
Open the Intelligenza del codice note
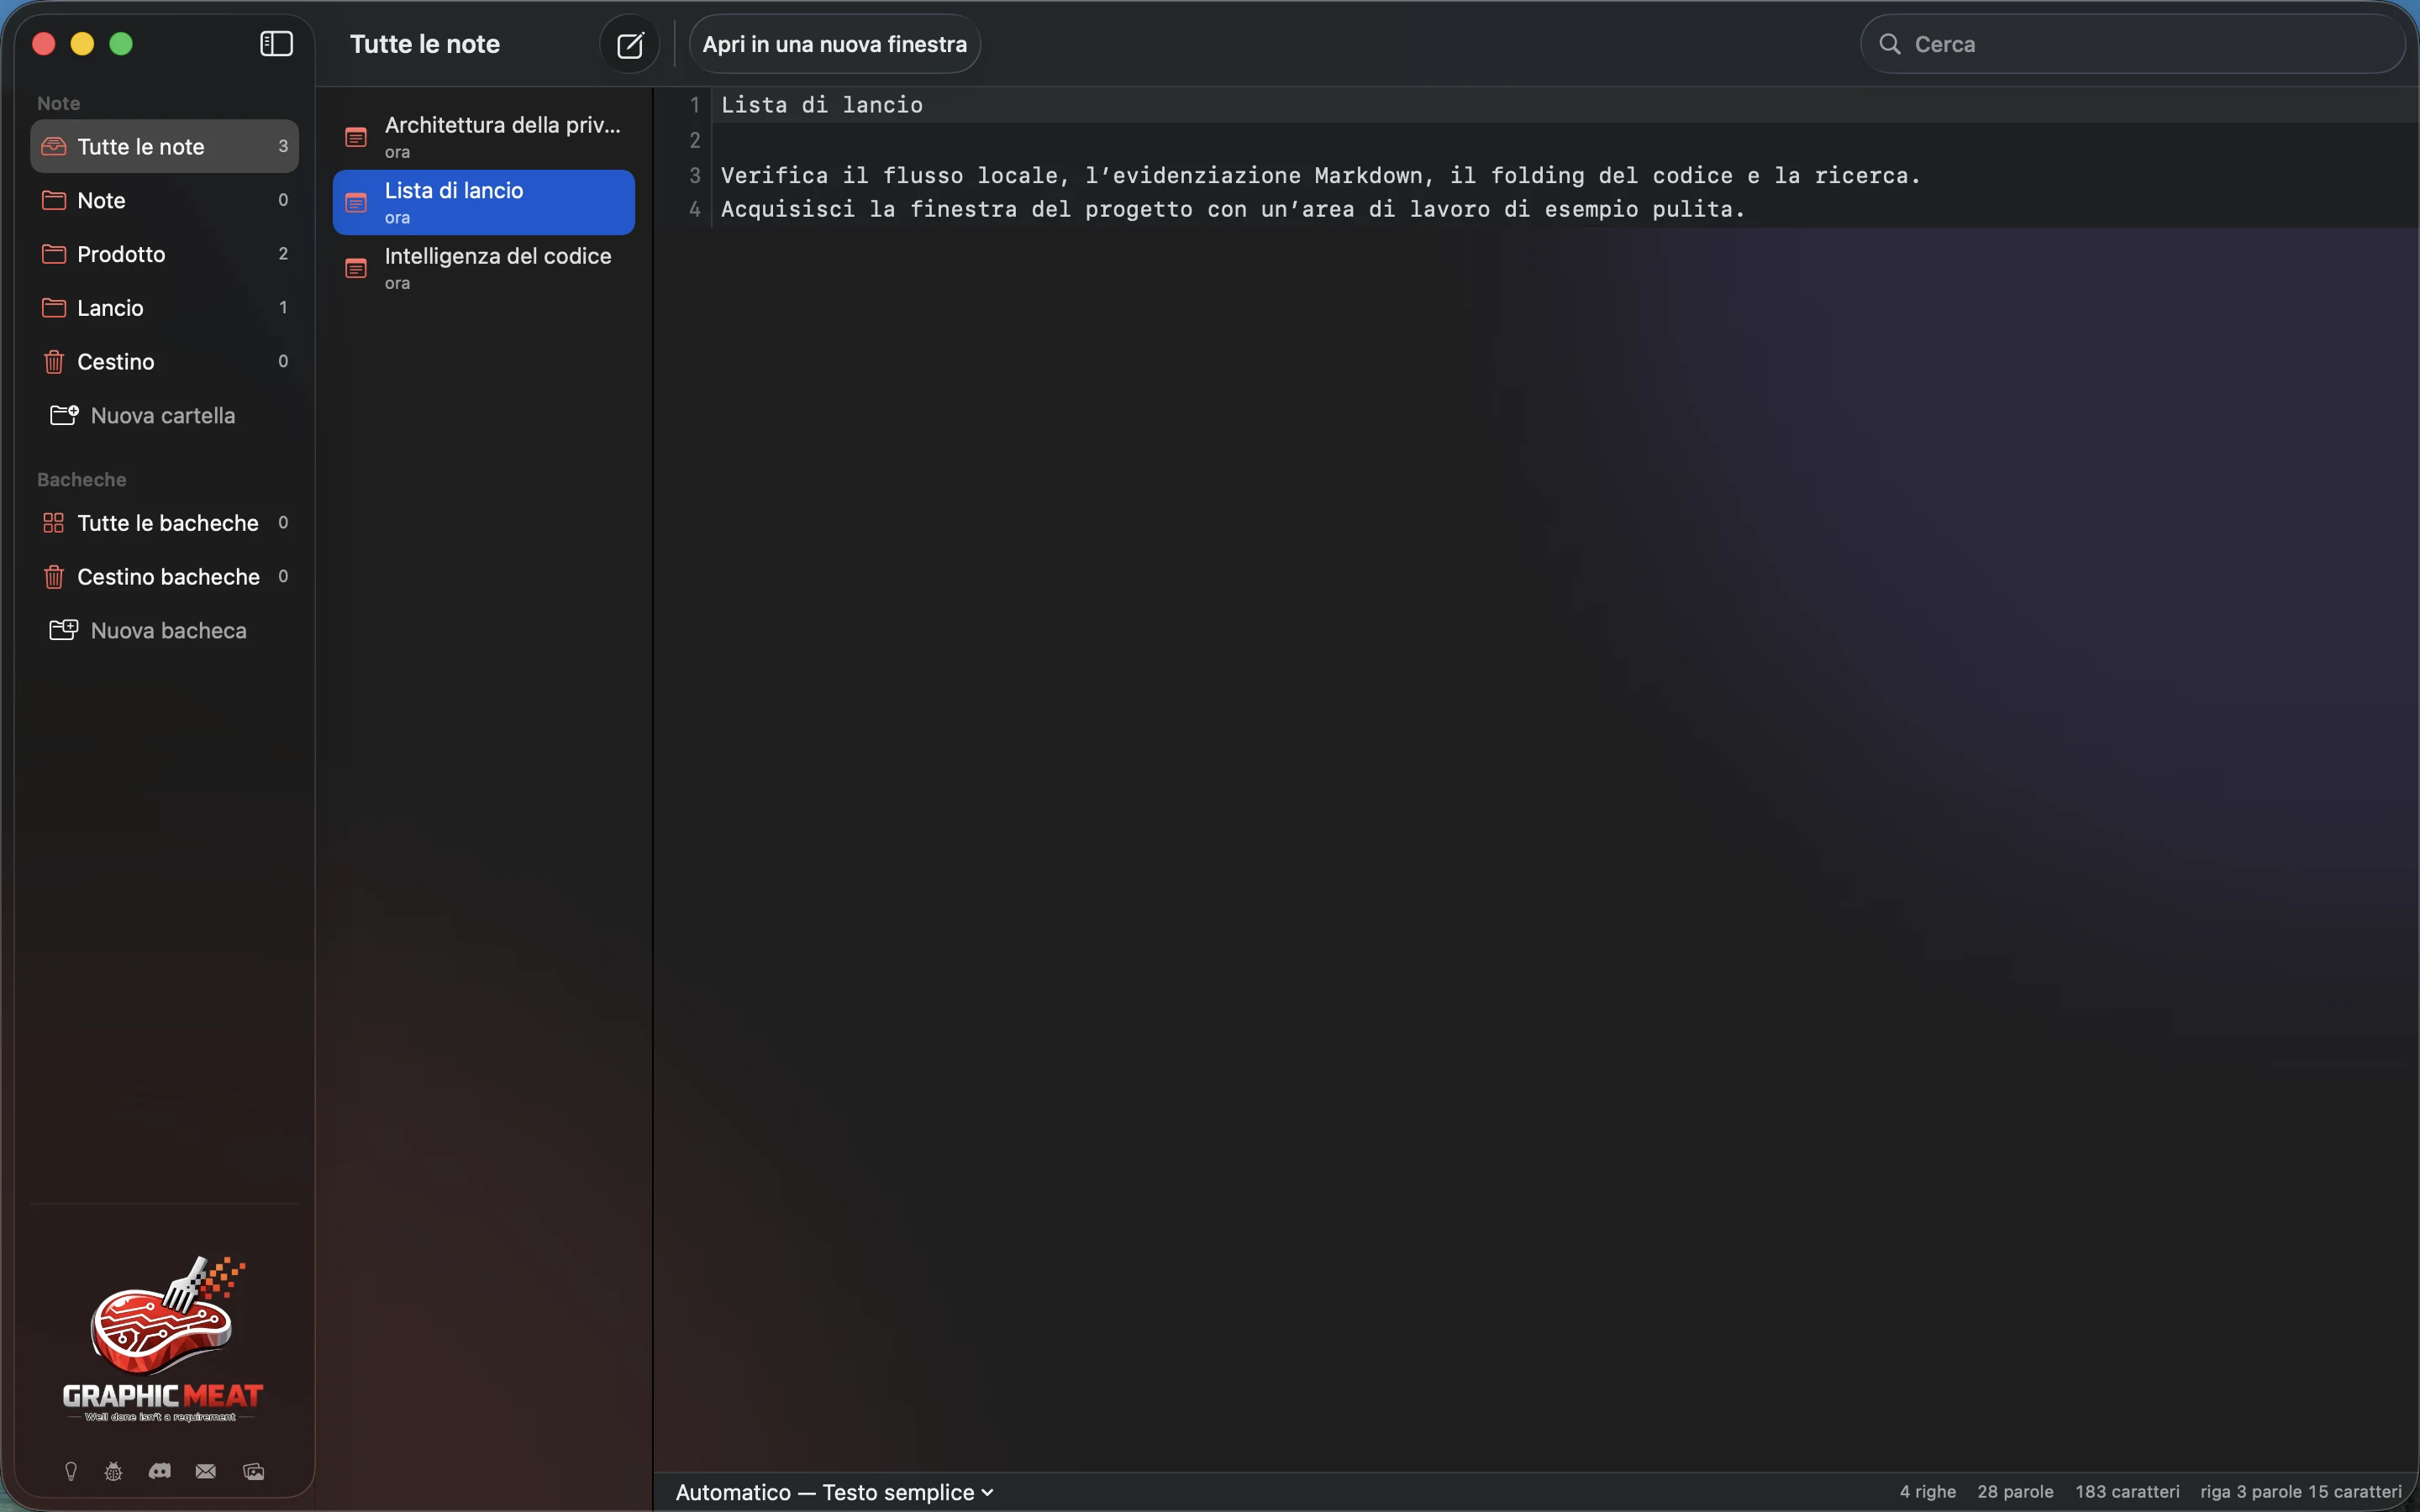[x=484, y=268]
